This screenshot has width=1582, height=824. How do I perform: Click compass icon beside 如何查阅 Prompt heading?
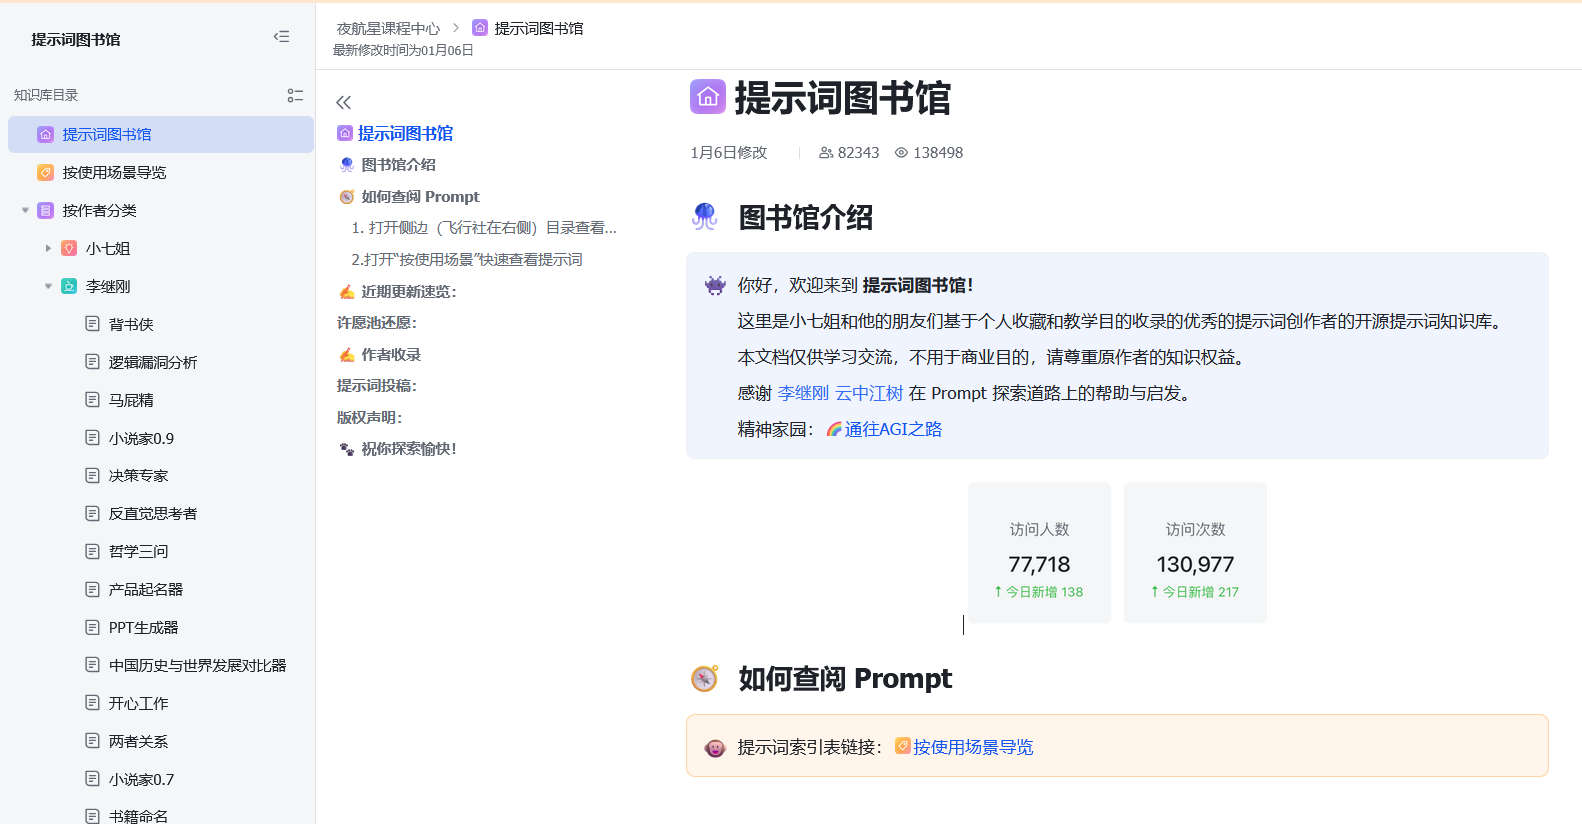click(x=705, y=679)
